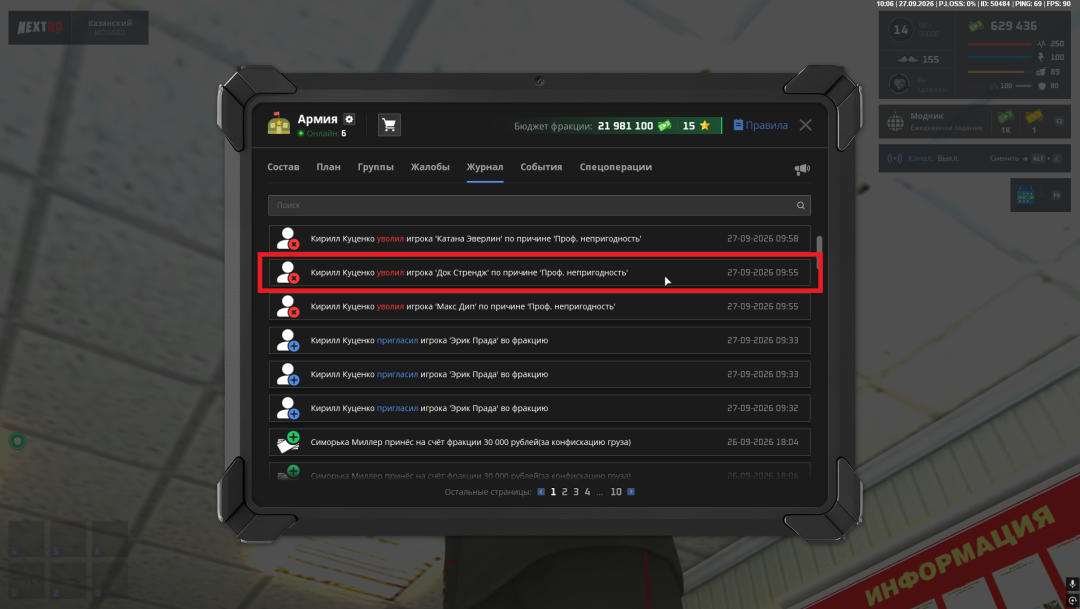Select the 26-09-2026 18:04 Симорька Миллер entry

tap(539, 442)
